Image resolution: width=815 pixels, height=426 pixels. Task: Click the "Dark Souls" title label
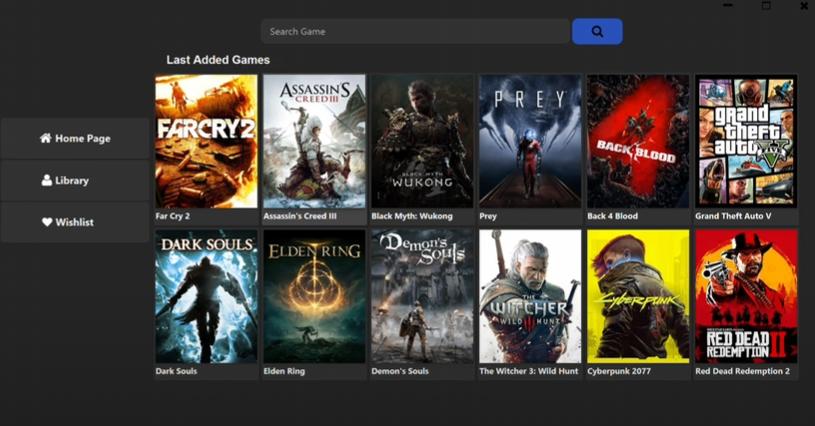click(x=176, y=371)
